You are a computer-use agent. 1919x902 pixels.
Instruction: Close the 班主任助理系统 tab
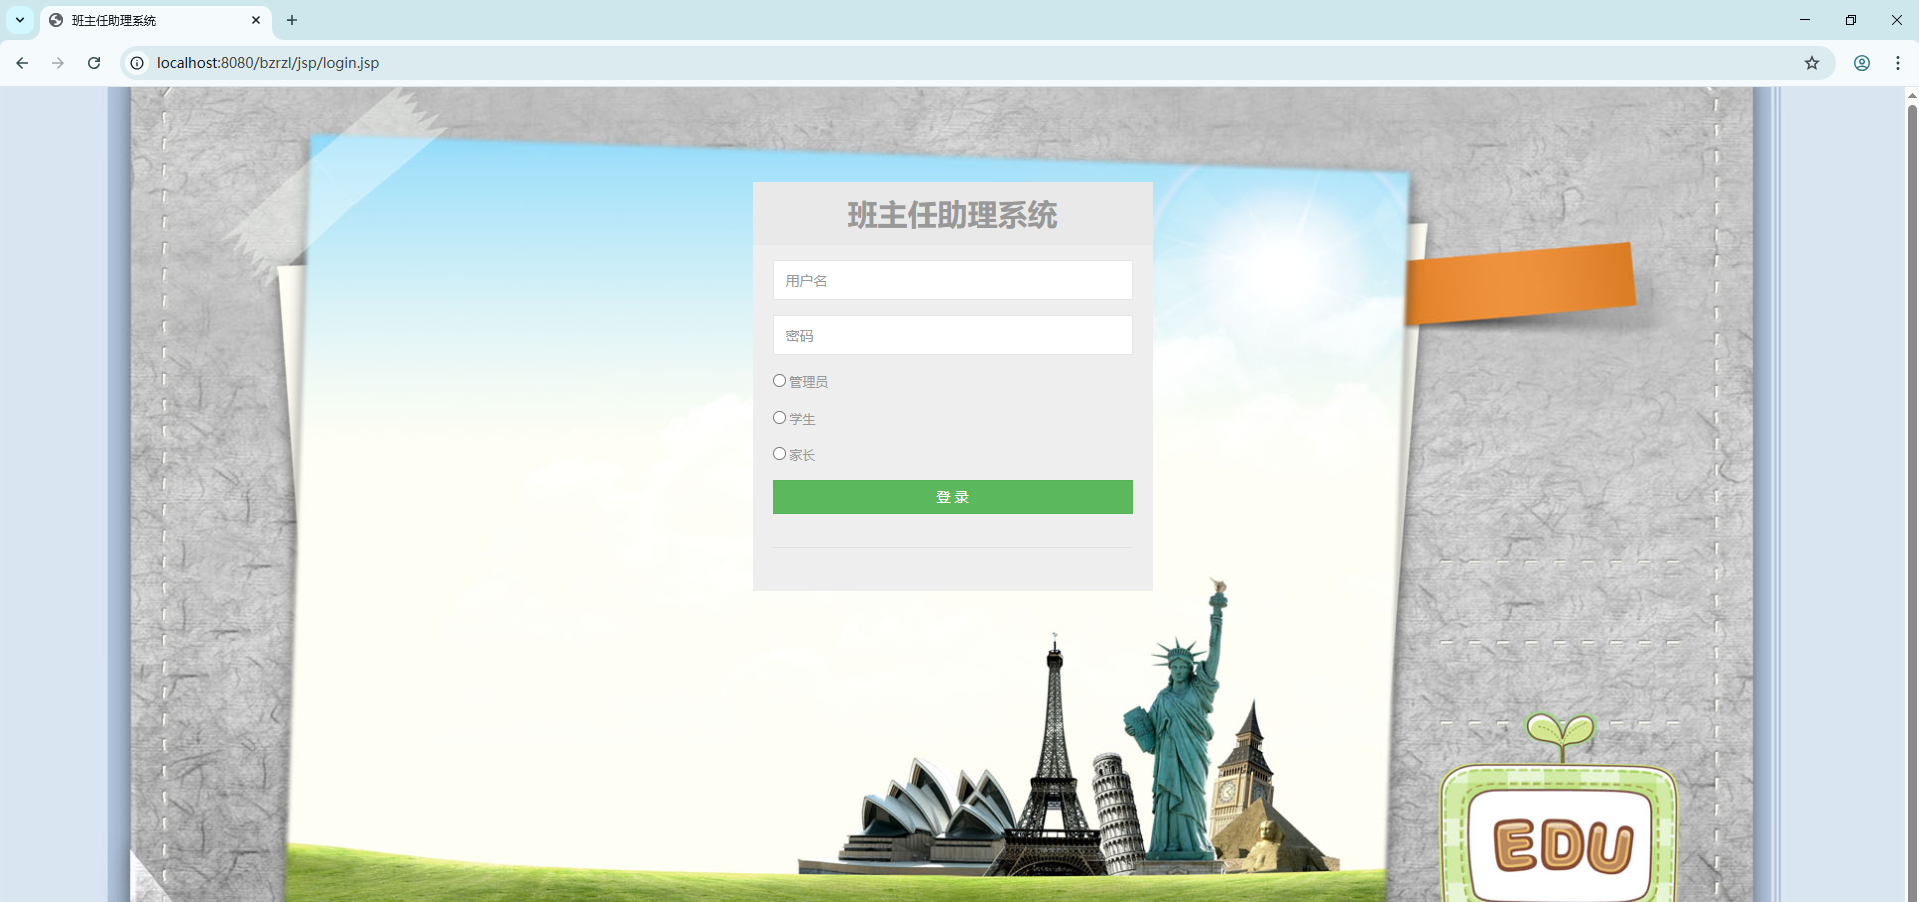[x=256, y=20]
